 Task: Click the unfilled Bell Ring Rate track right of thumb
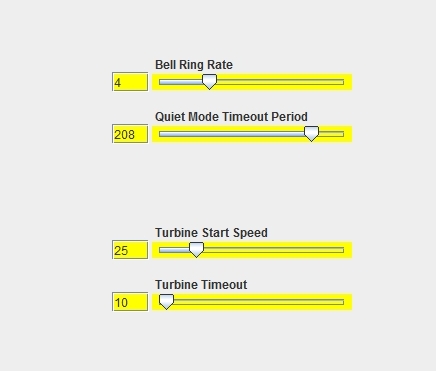click(280, 82)
